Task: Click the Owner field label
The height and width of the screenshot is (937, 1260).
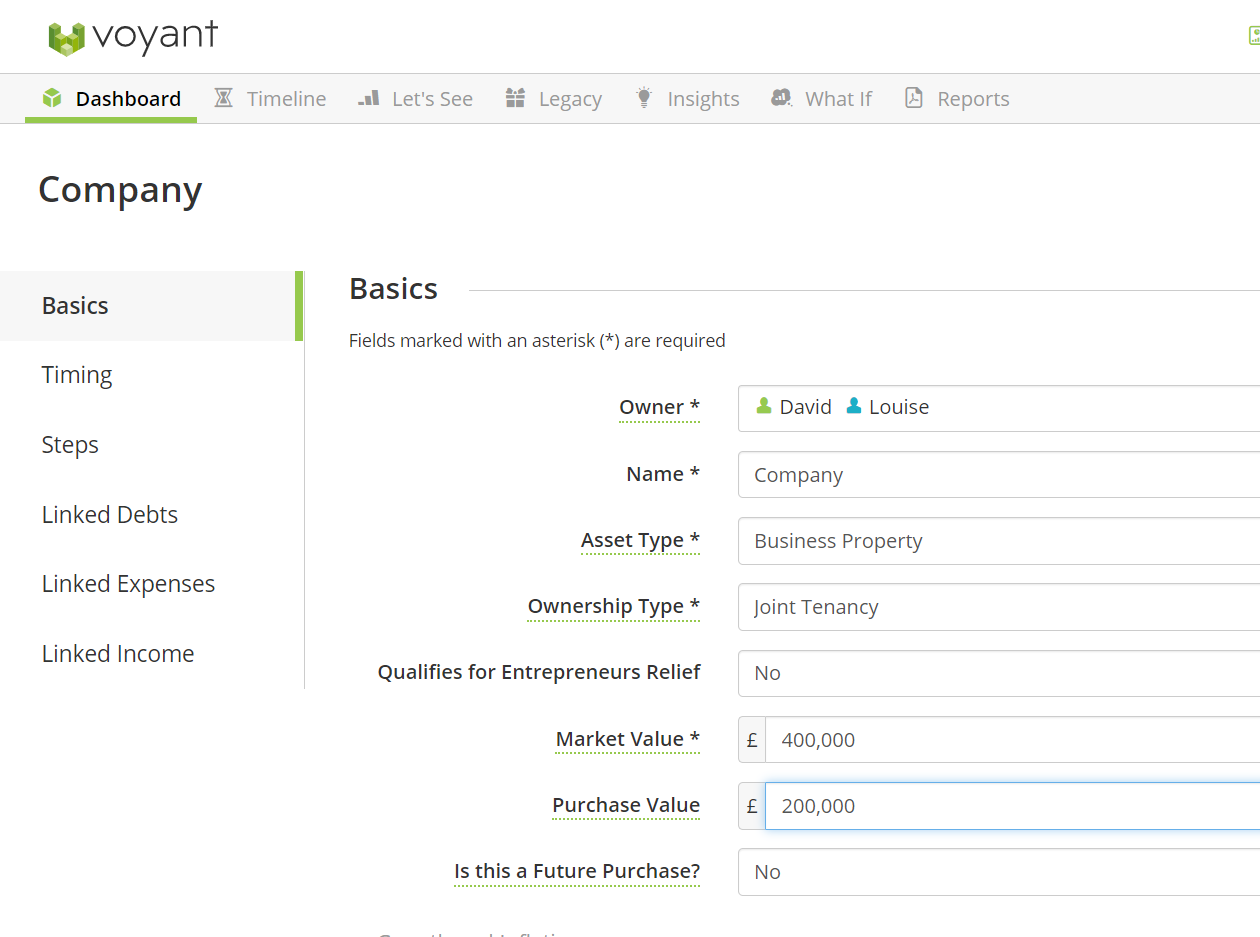Action: pos(659,407)
